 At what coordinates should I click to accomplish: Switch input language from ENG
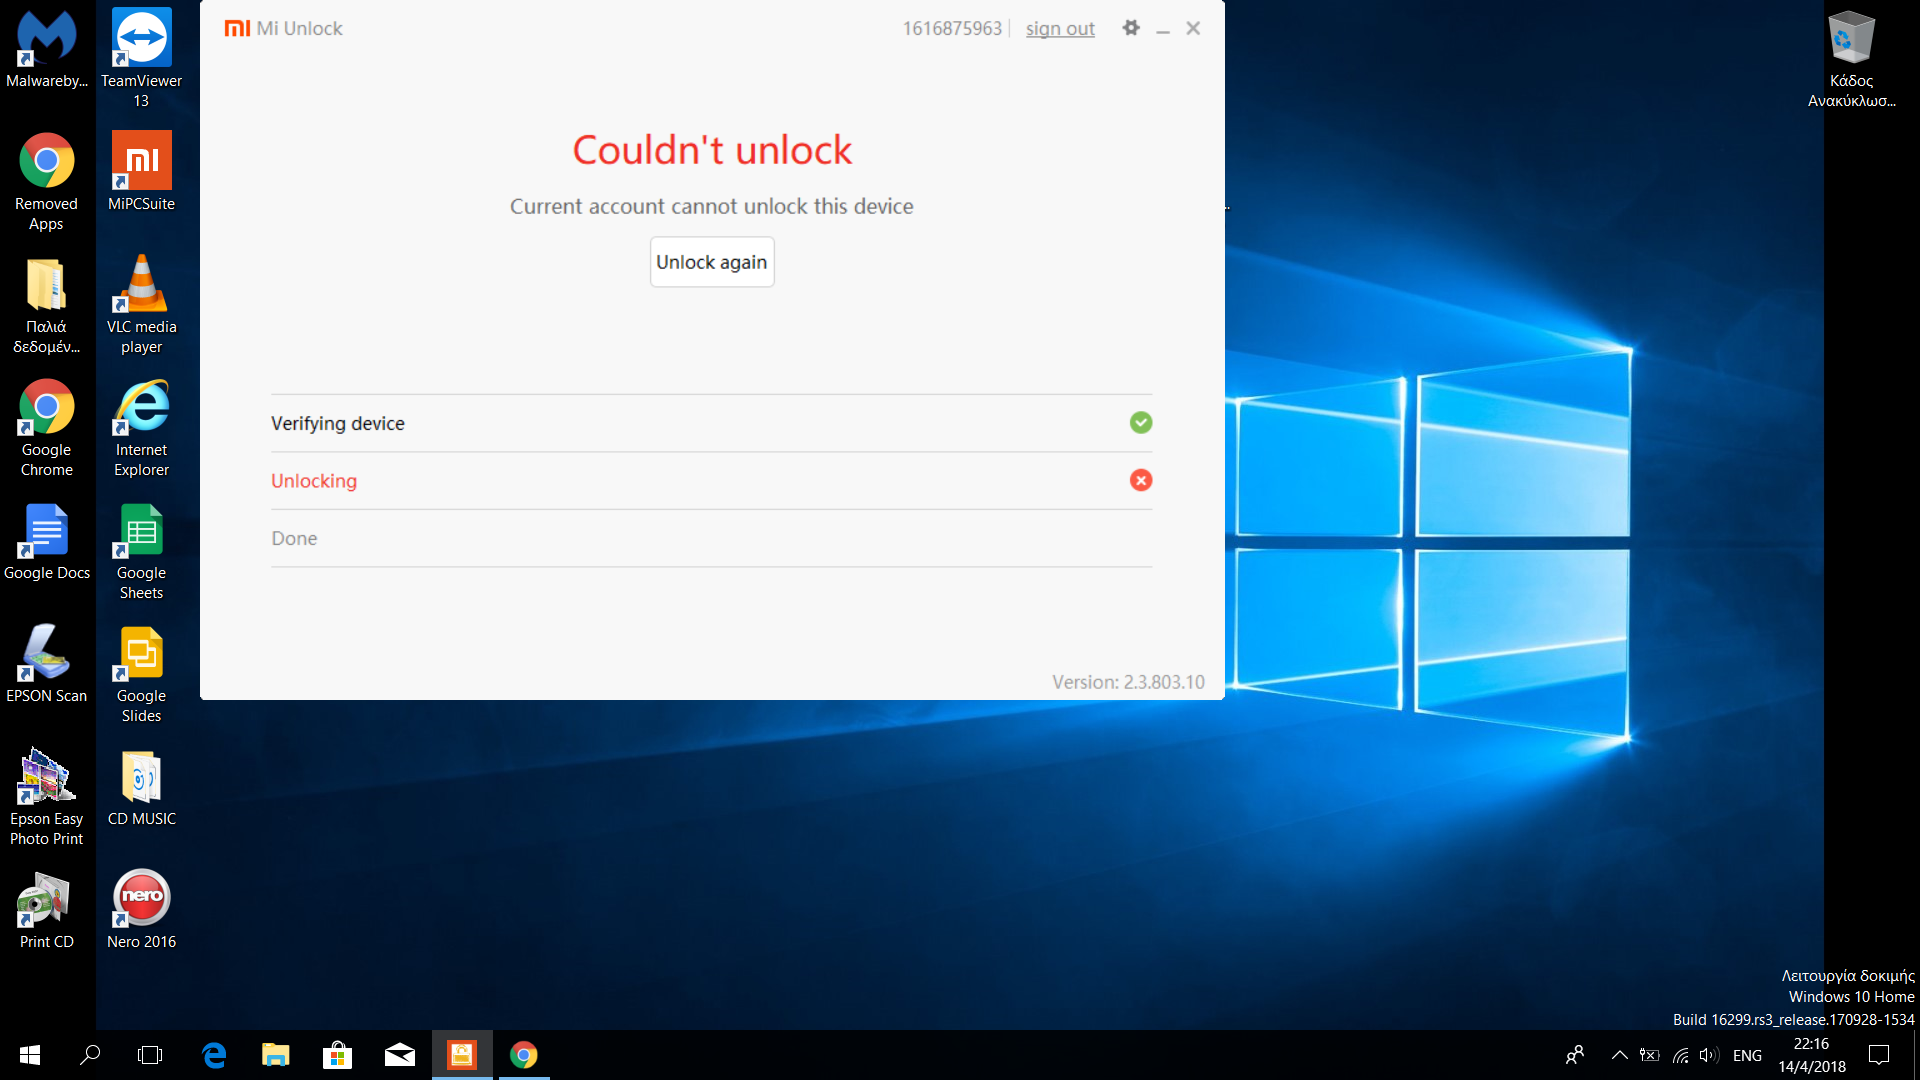pyautogui.click(x=1747, y=1055)
